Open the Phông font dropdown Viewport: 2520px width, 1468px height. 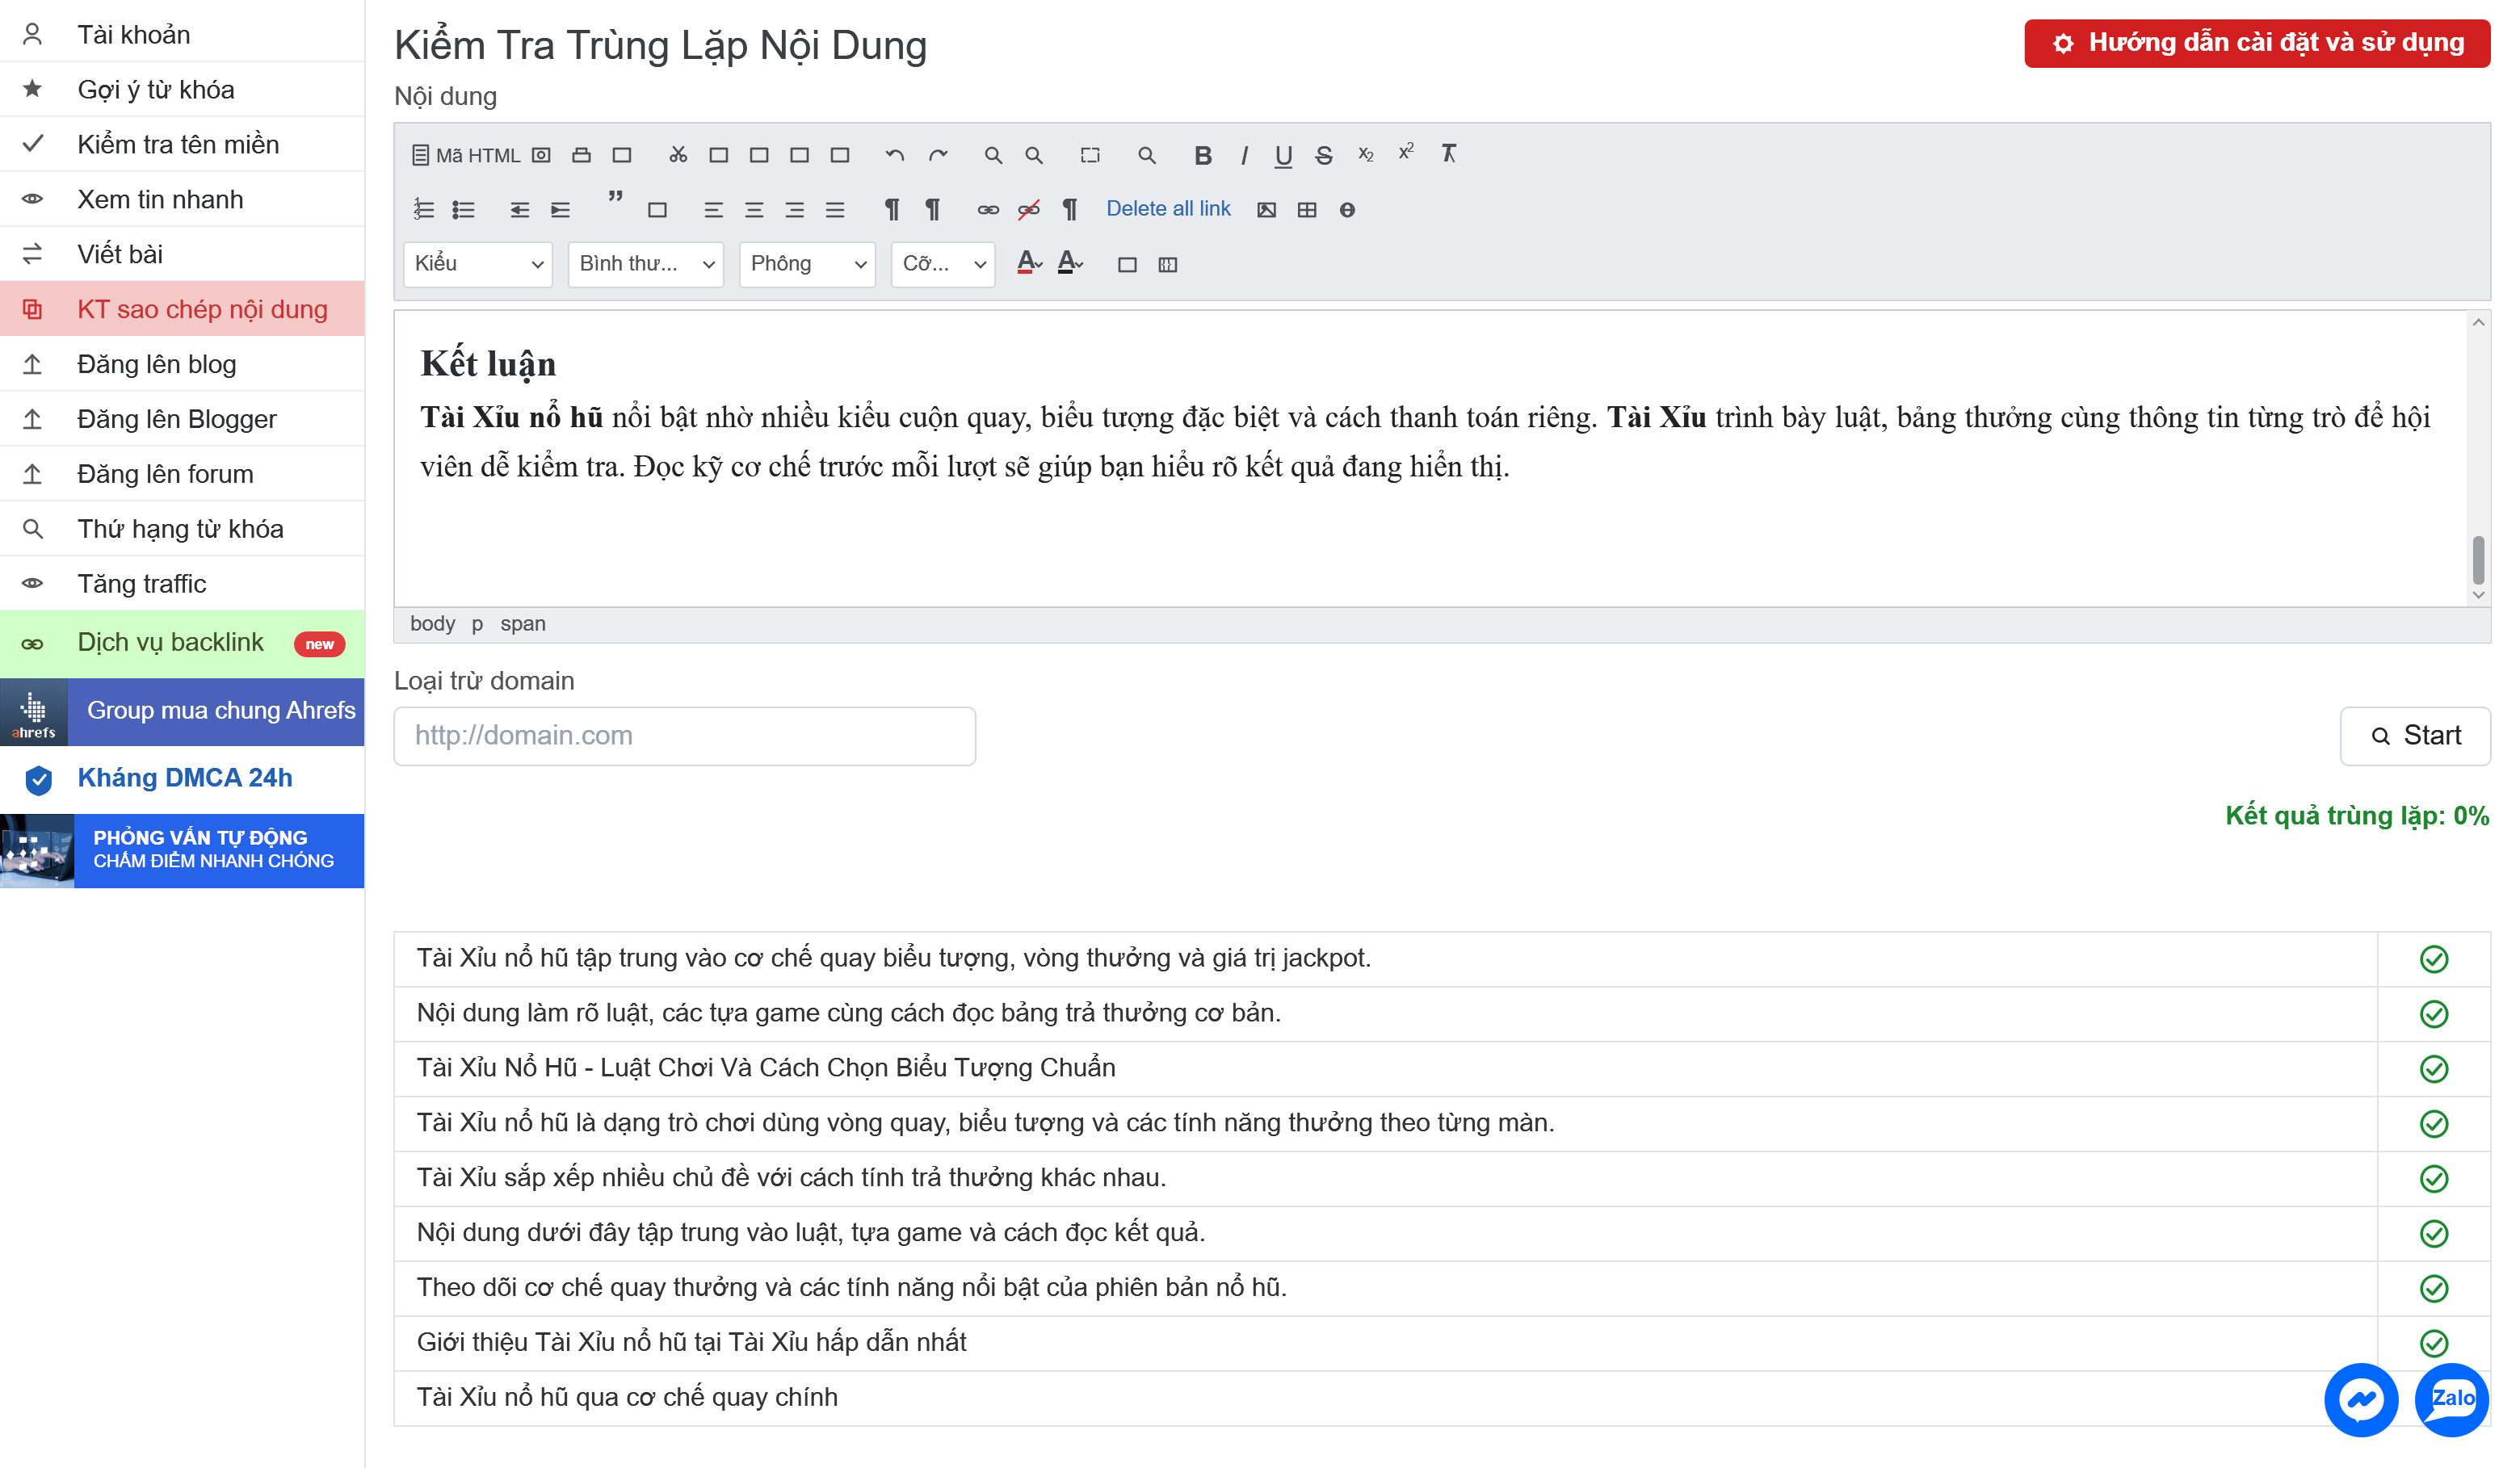(807, 264)
